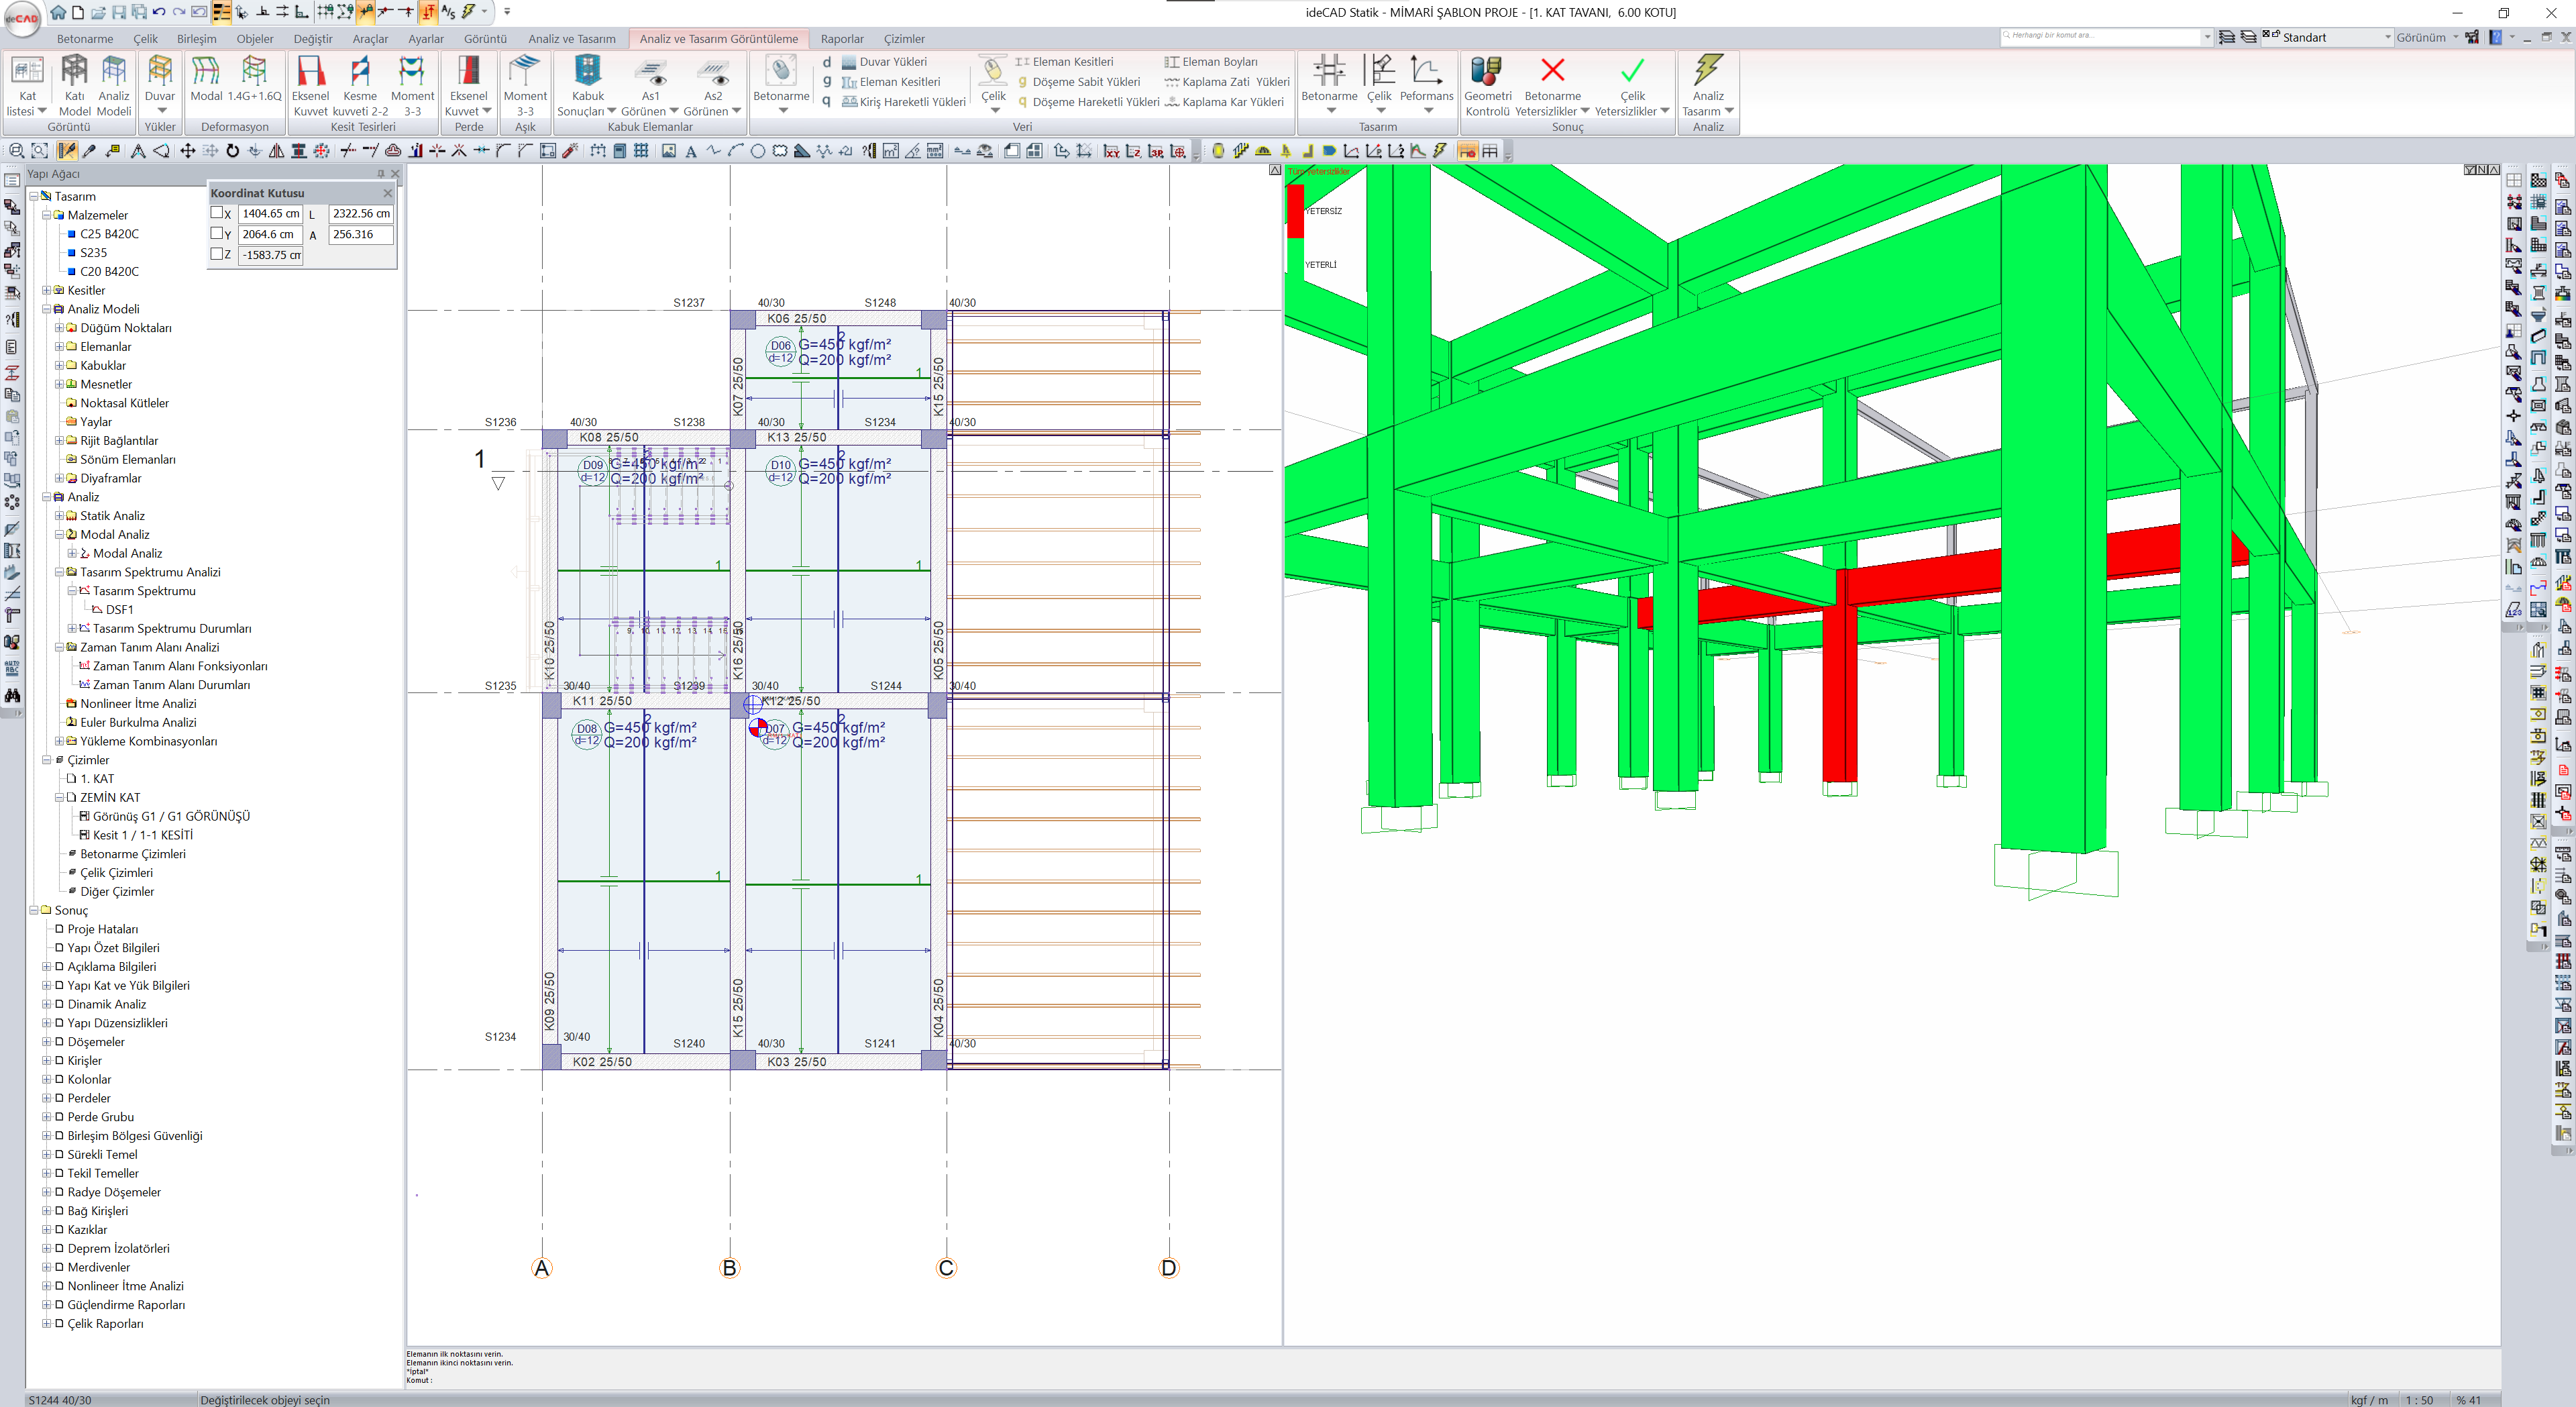
Task: Click red YETERSİZ legend color swatch
Action: pyautogui.click(x=1295, y=211)
